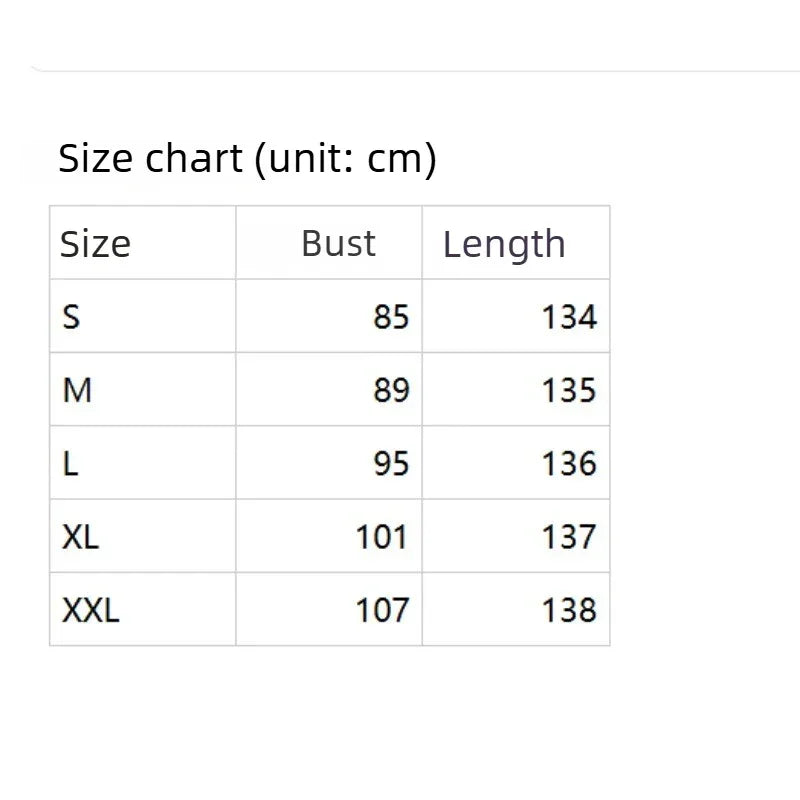Pick the length value 134 cell

pyautogui.click(x=569, y=317)
